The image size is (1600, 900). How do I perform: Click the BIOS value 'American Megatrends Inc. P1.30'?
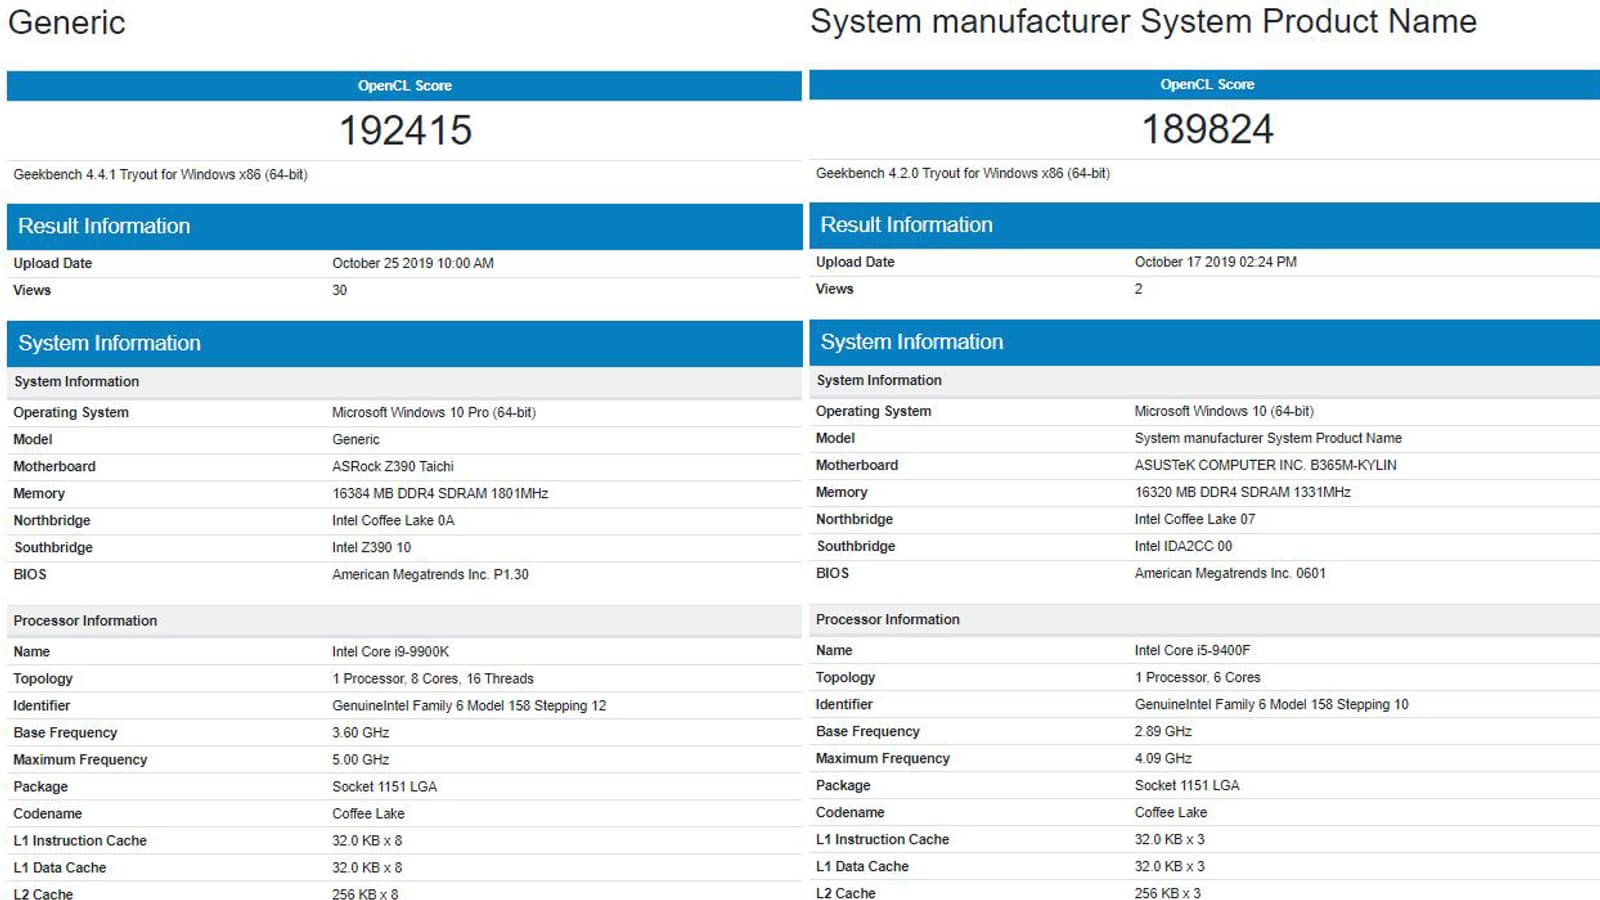click(430, 574)
